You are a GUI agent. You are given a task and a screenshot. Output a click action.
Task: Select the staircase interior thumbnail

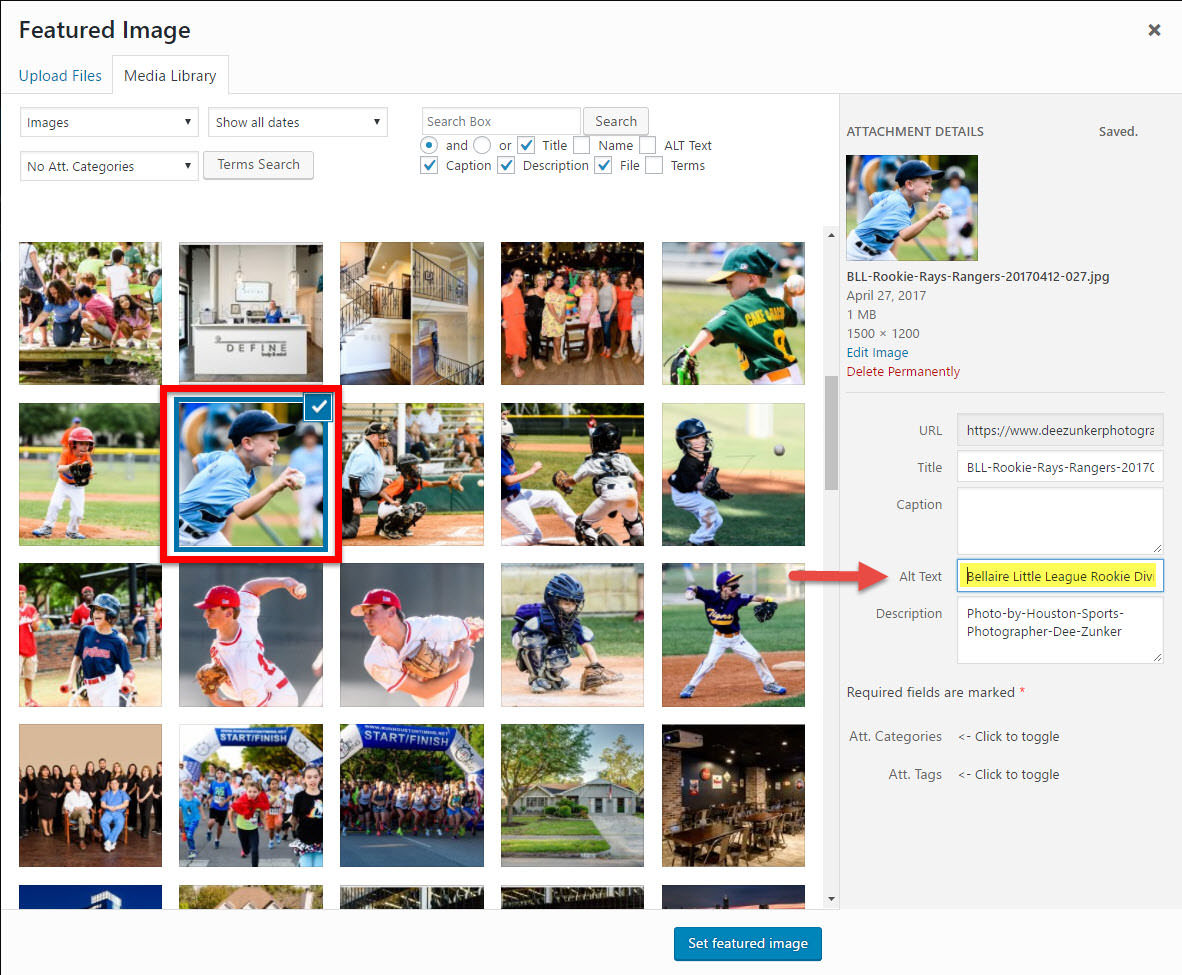tap(412, 313)
